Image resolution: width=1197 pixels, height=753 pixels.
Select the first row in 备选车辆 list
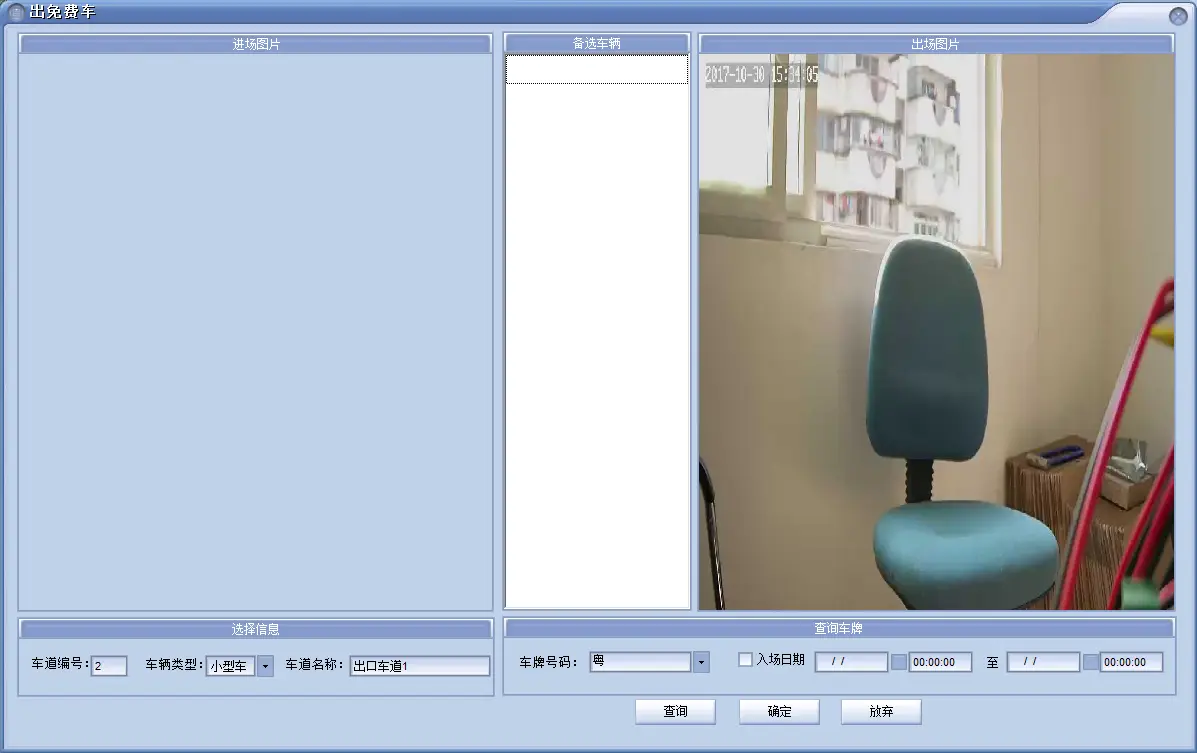(596, 69)
